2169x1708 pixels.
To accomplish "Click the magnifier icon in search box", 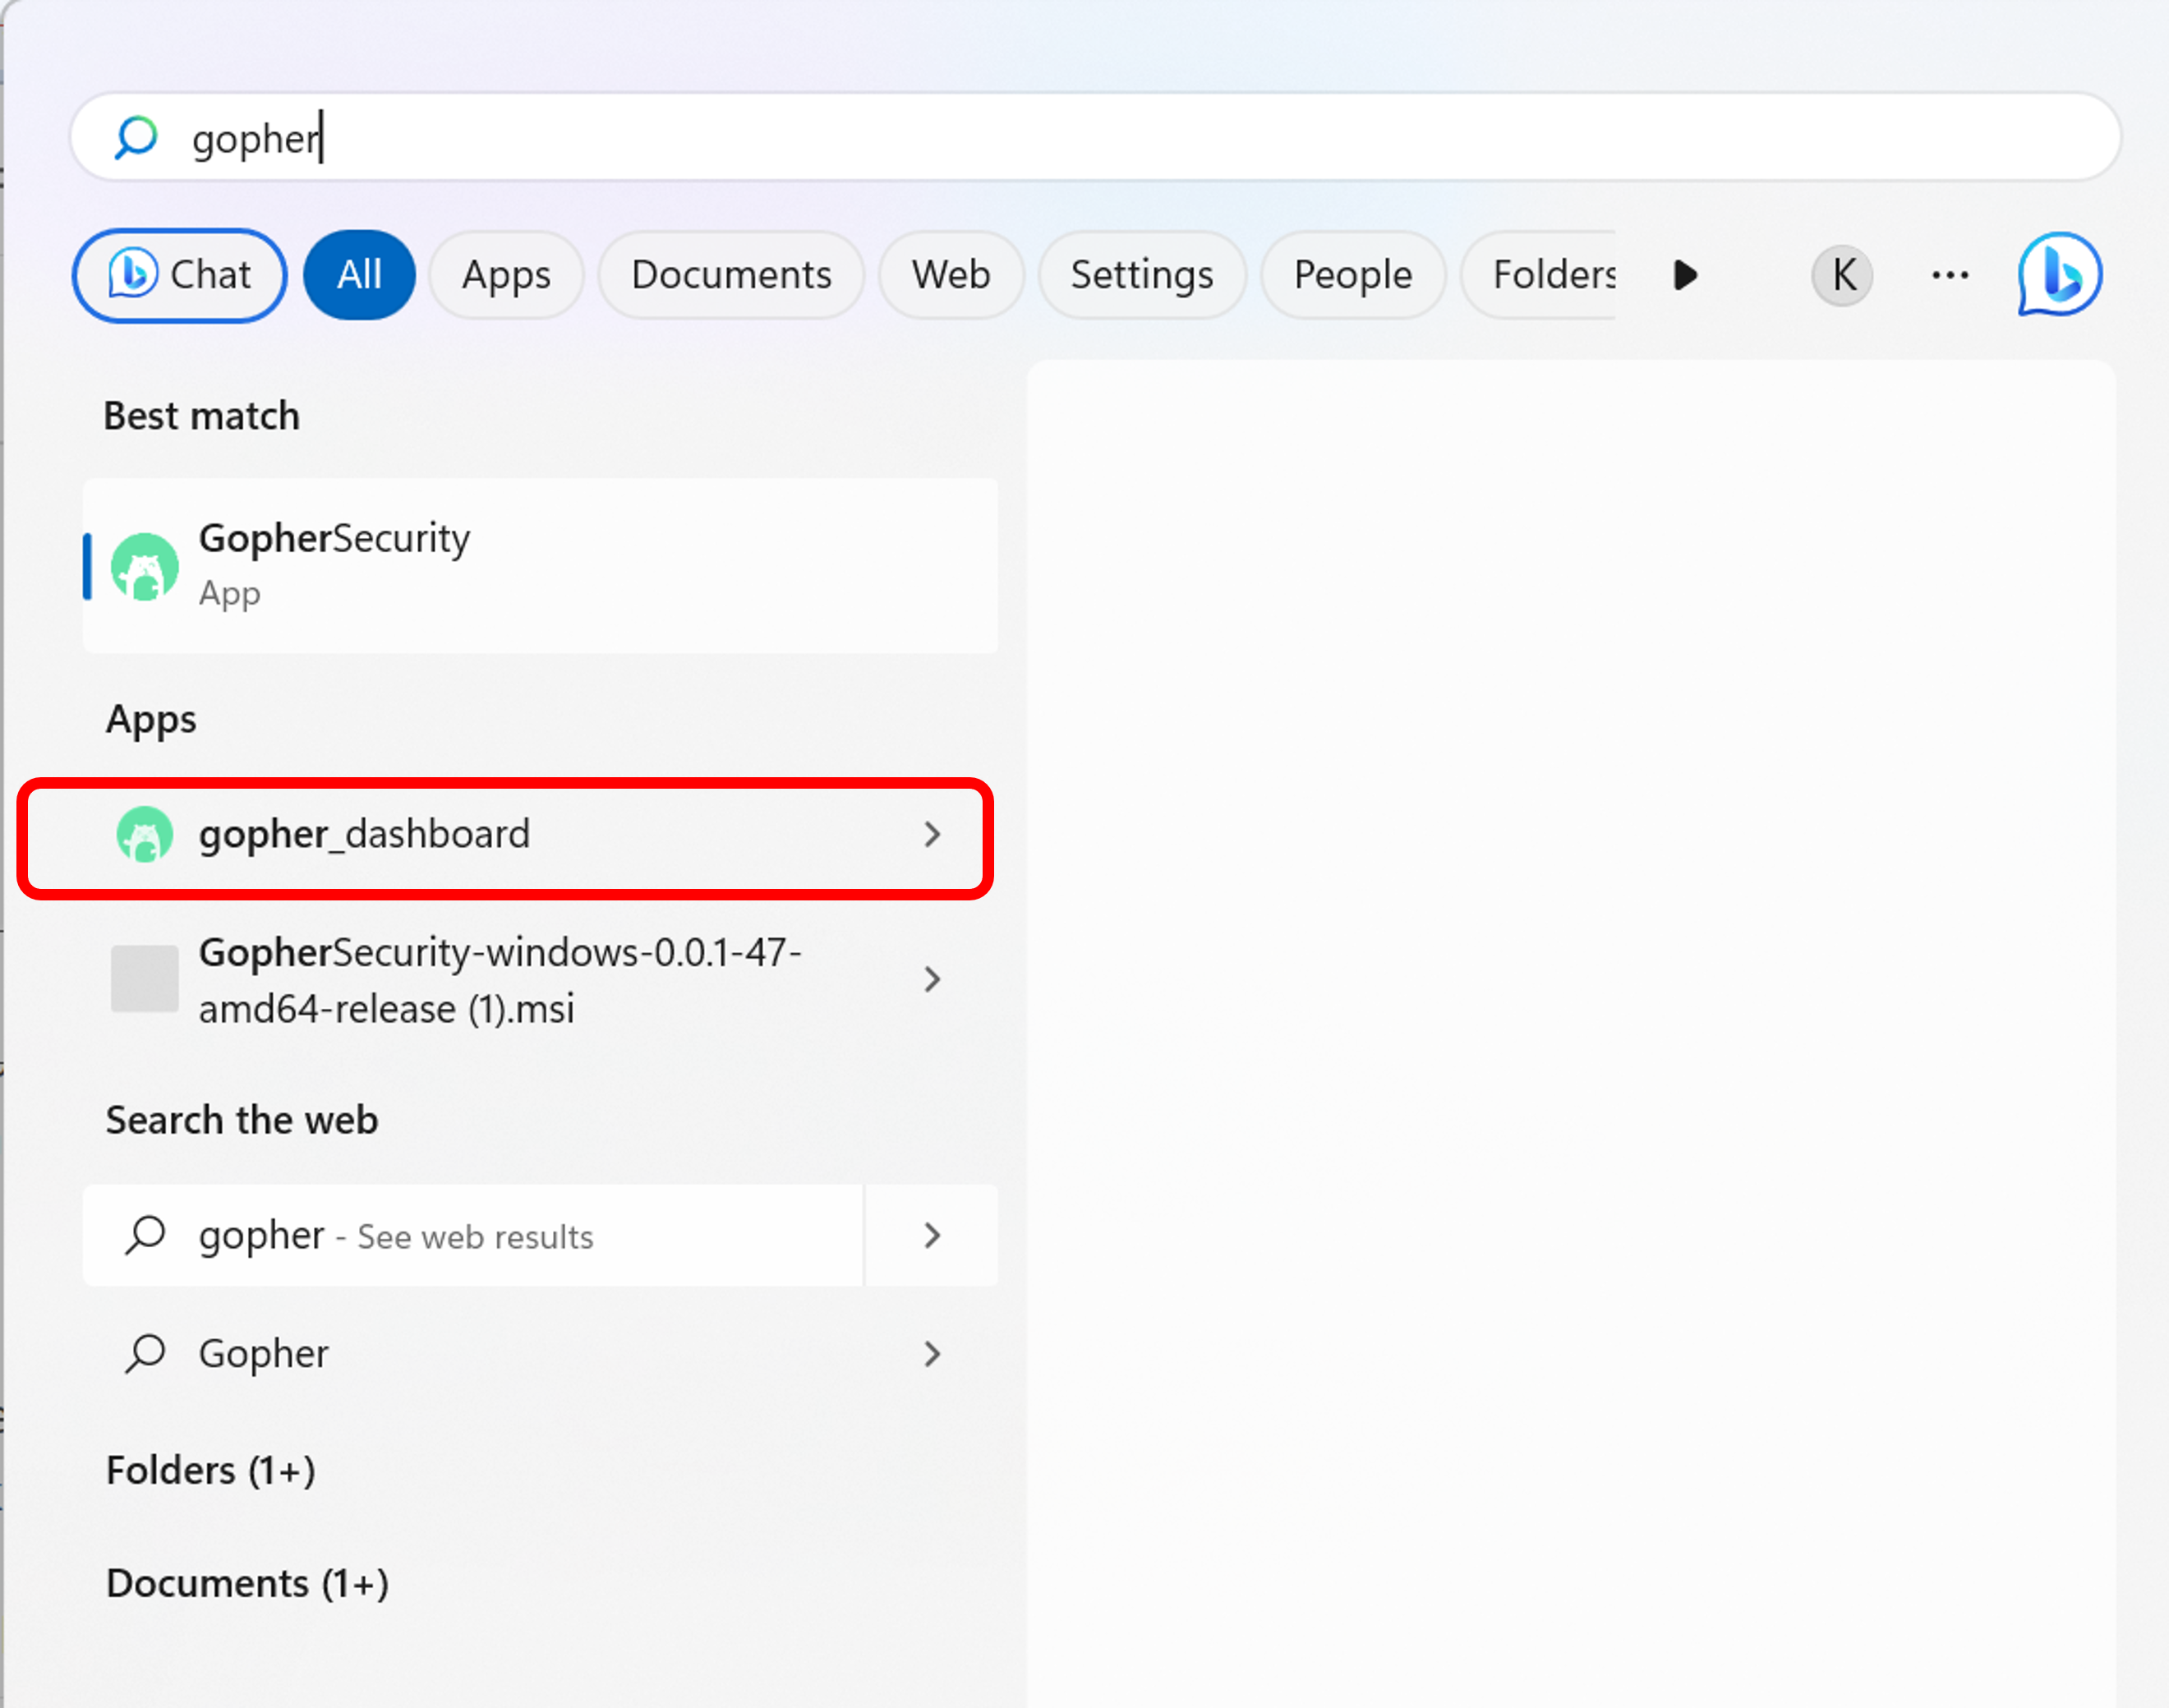I will coord(136,138).
